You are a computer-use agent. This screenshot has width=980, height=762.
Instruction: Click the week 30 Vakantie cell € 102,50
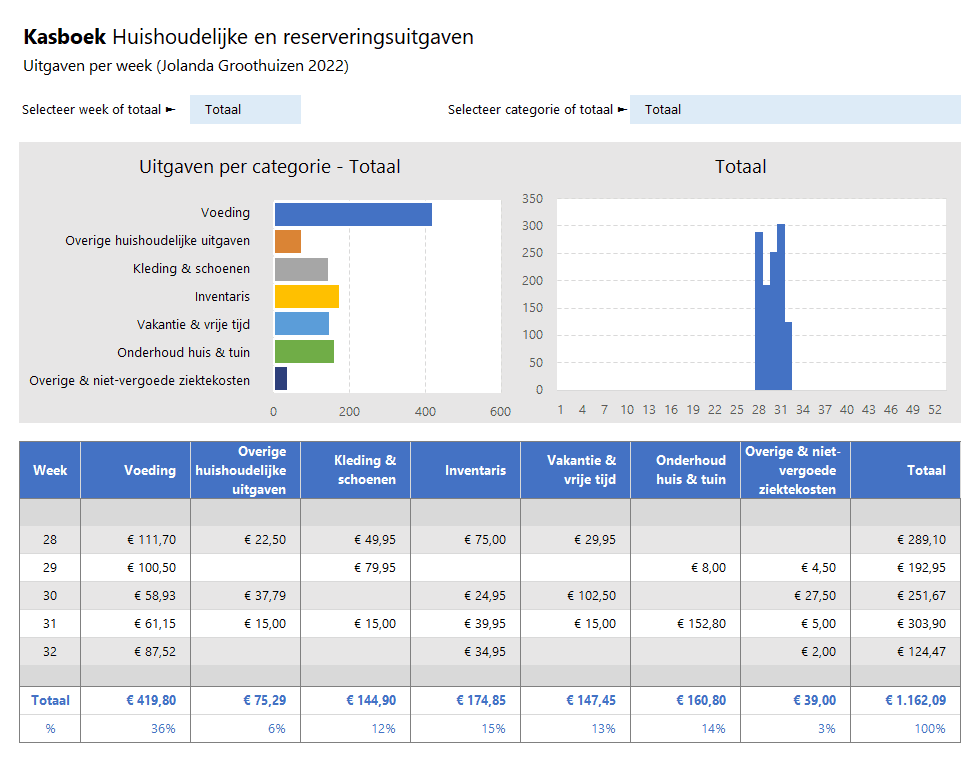(575, 596)
